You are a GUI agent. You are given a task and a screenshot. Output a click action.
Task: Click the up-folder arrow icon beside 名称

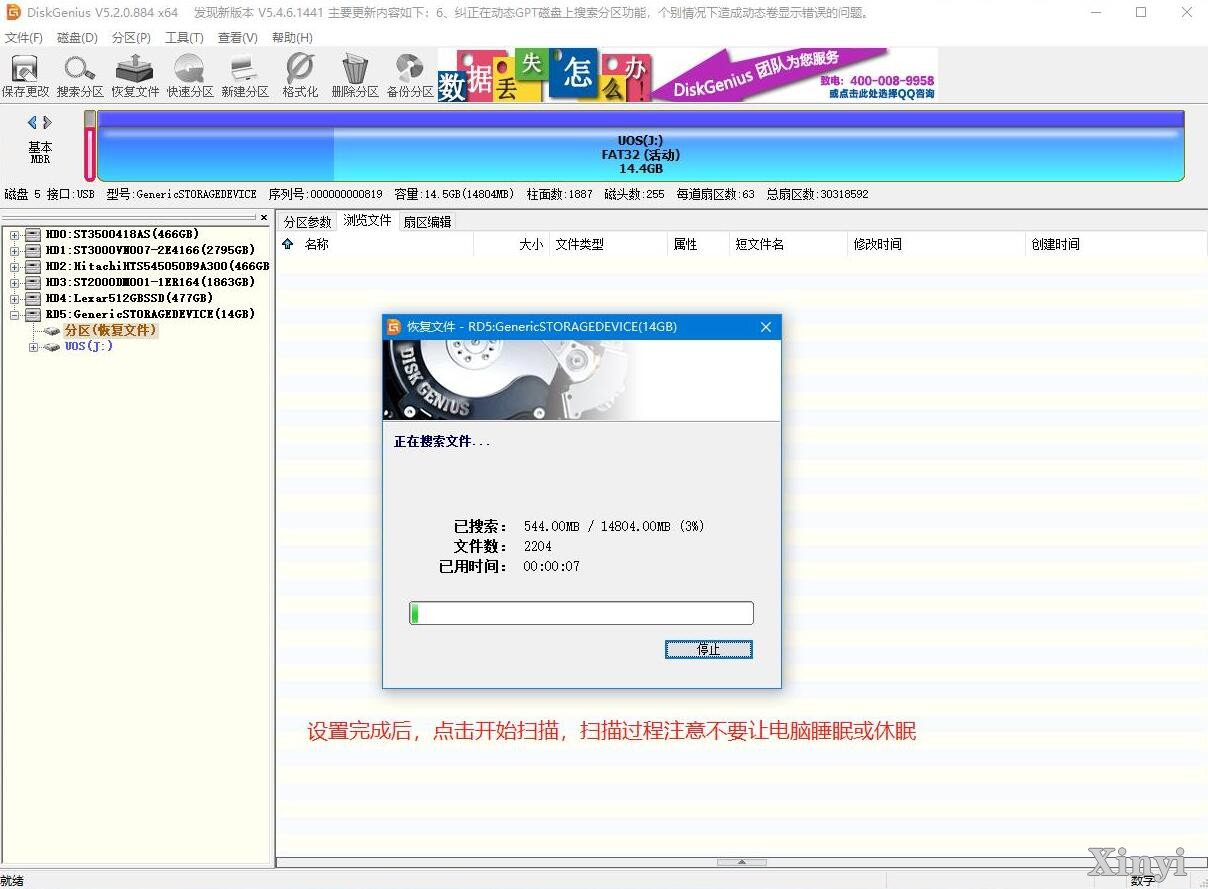click(x=288, y=244)
